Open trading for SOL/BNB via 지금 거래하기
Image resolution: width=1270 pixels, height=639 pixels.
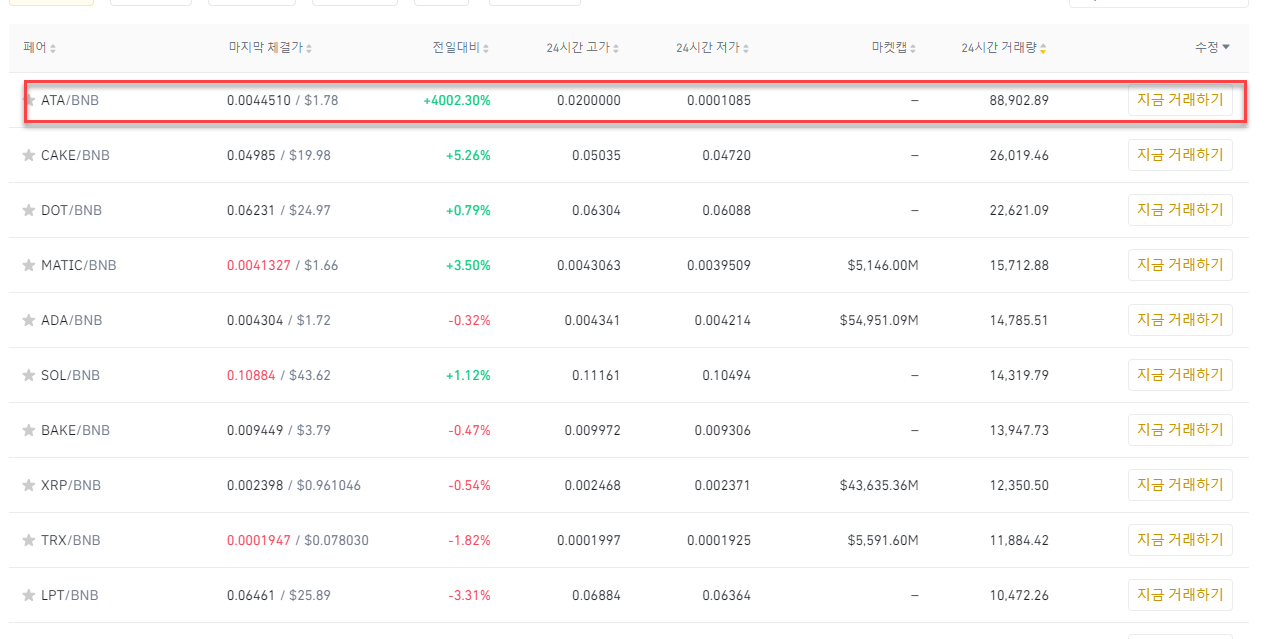1180,375
